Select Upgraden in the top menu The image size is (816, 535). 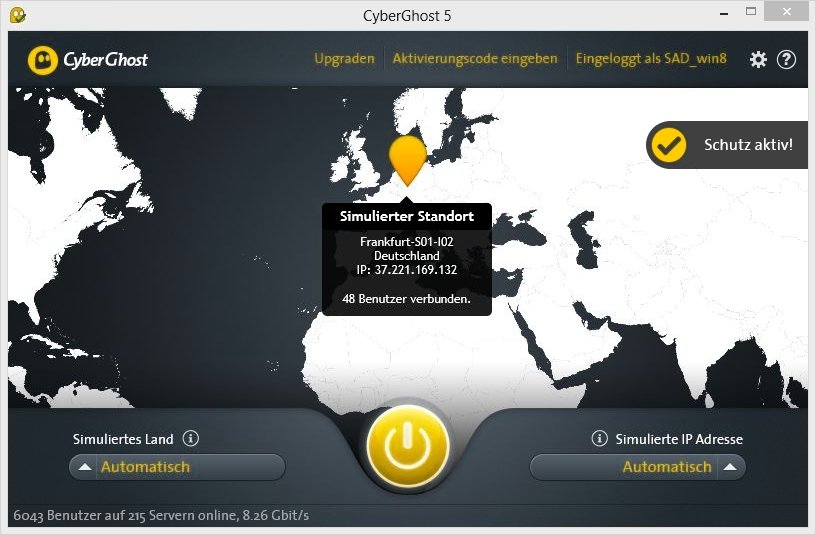coord(344,59)
